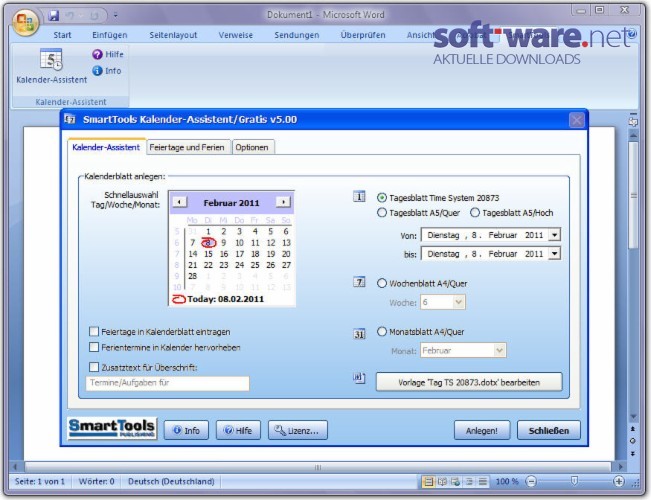Select Wochenblatt A4/Quer option

pyautogui.click(x=382, y=283)
